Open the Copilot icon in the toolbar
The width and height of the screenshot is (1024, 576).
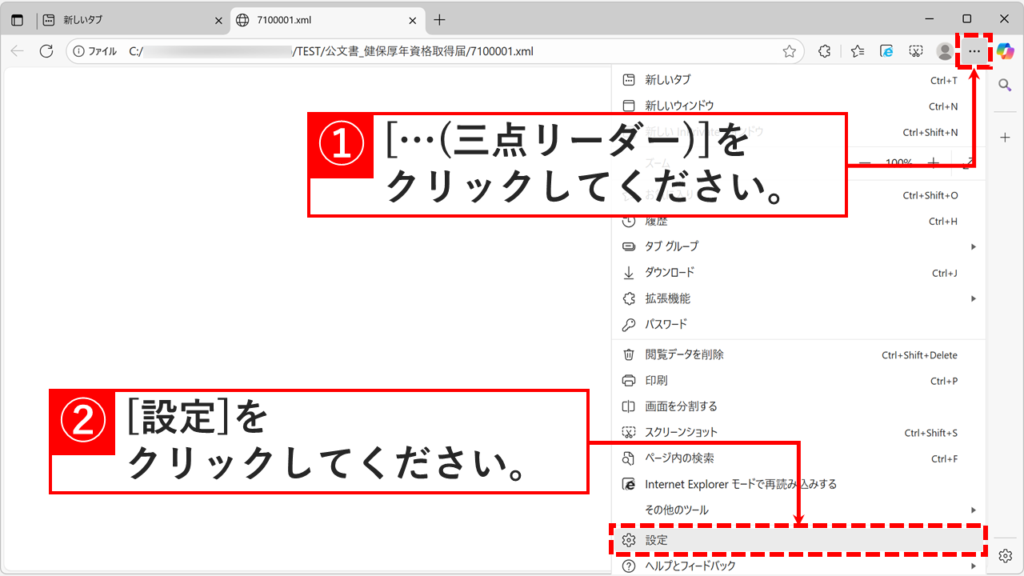[x=1003, y=50]
